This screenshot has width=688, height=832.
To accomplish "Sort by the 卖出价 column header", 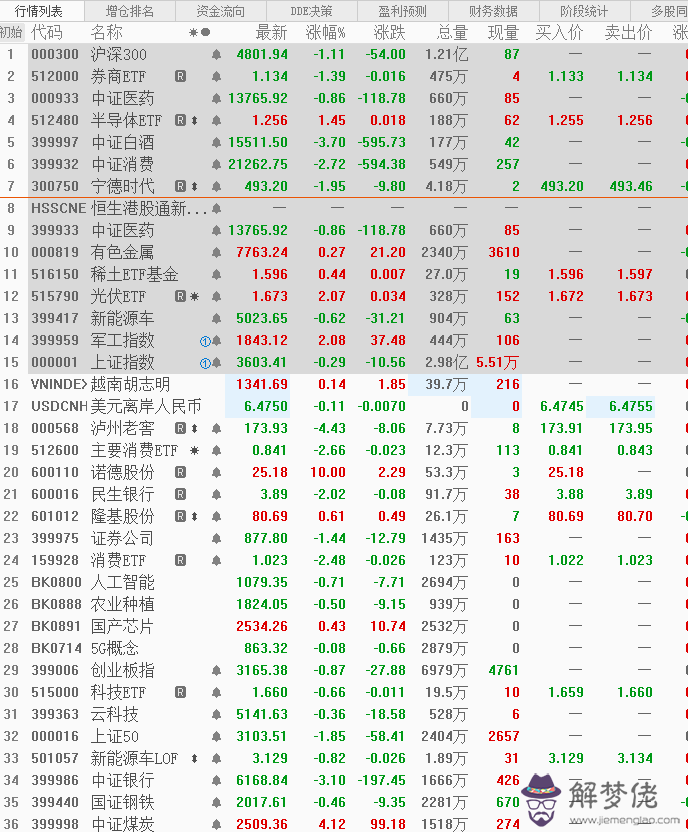I will coord(629,32).
